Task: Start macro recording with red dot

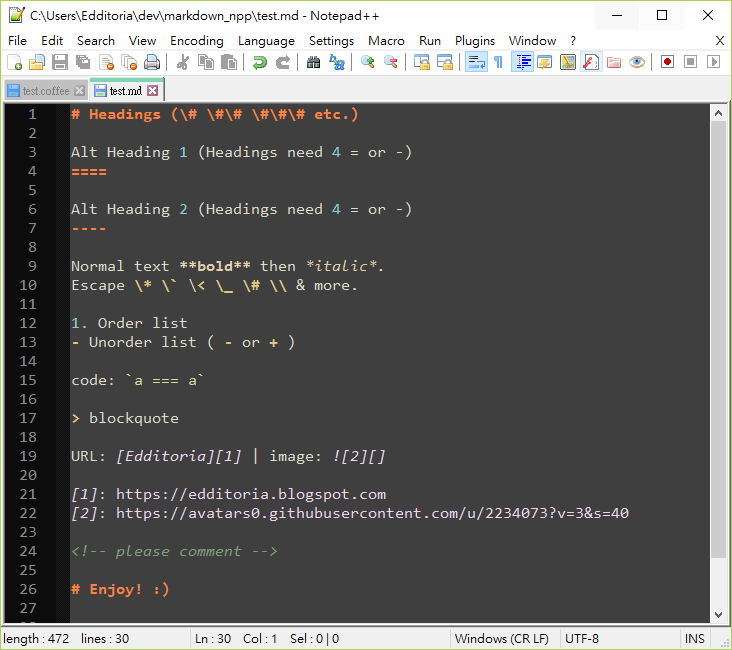Action: 668,62
